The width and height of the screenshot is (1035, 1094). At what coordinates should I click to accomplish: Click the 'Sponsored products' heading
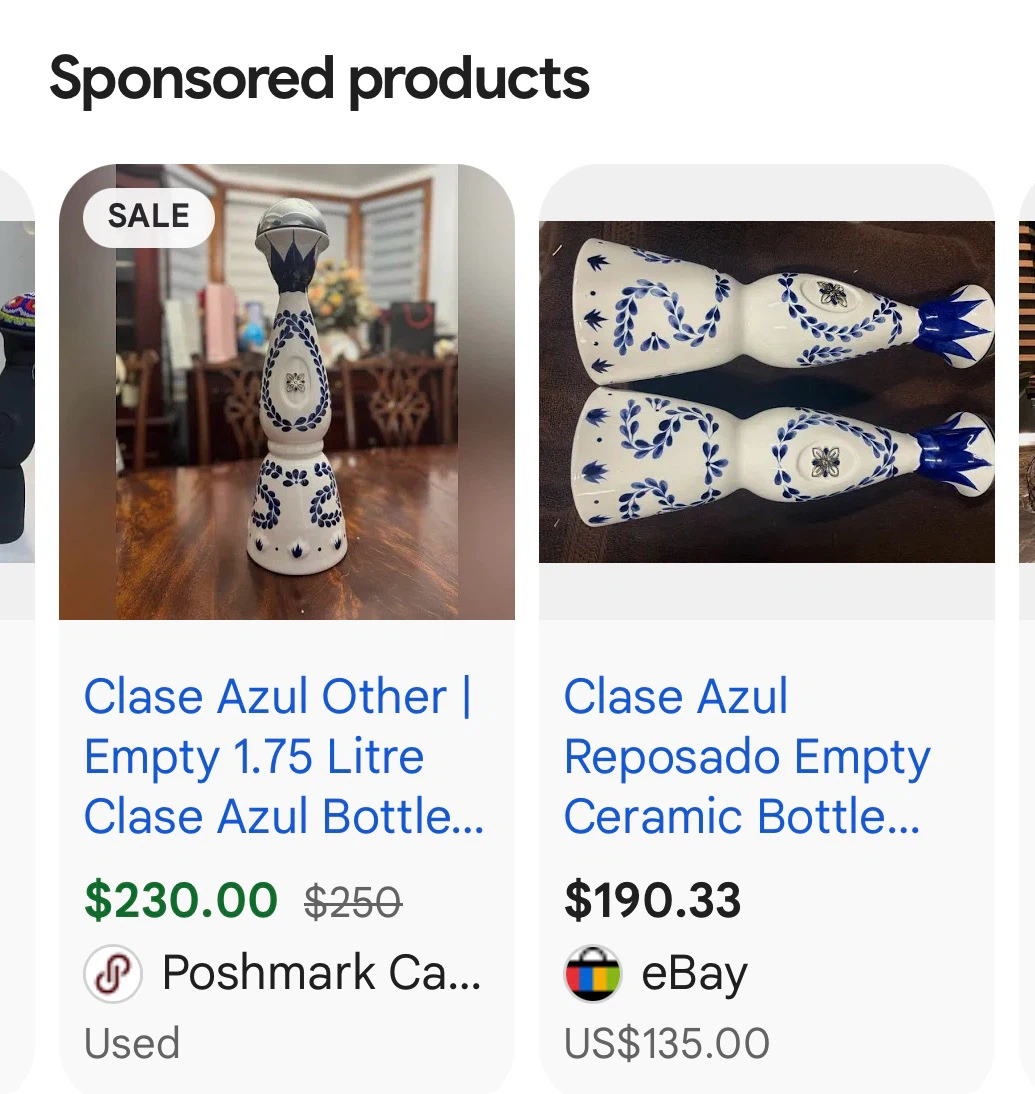click(x=320, y=80)
